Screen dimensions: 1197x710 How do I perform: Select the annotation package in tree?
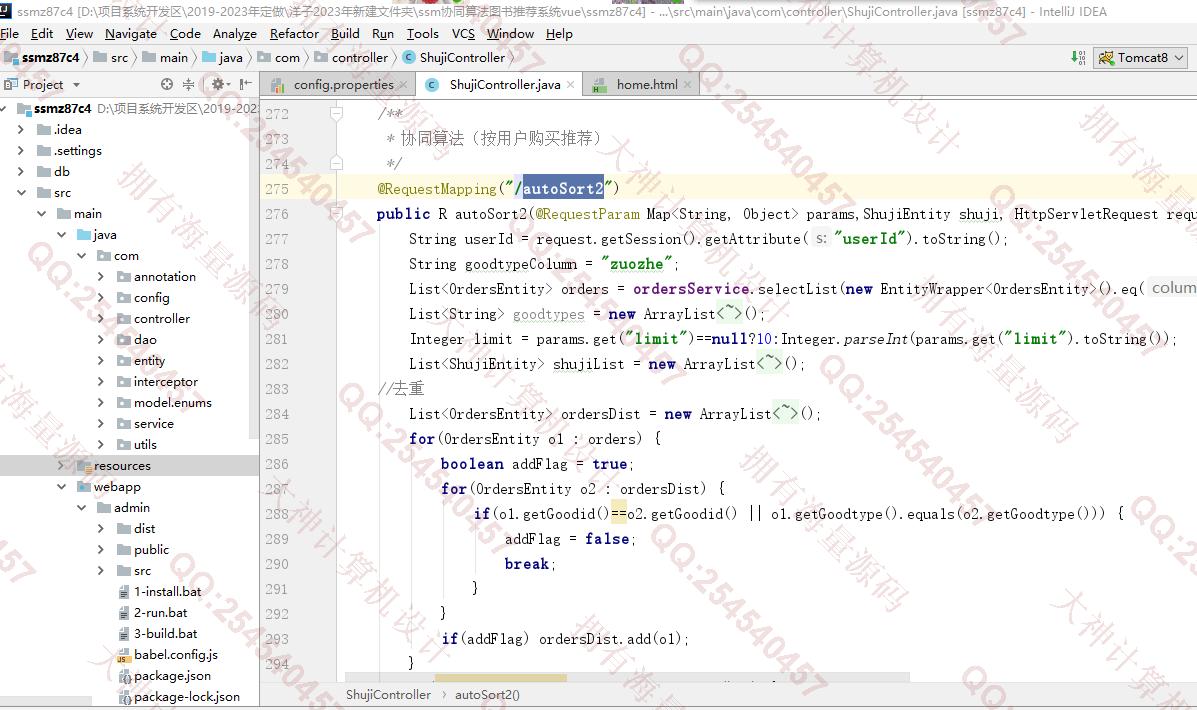pos(165,276)
